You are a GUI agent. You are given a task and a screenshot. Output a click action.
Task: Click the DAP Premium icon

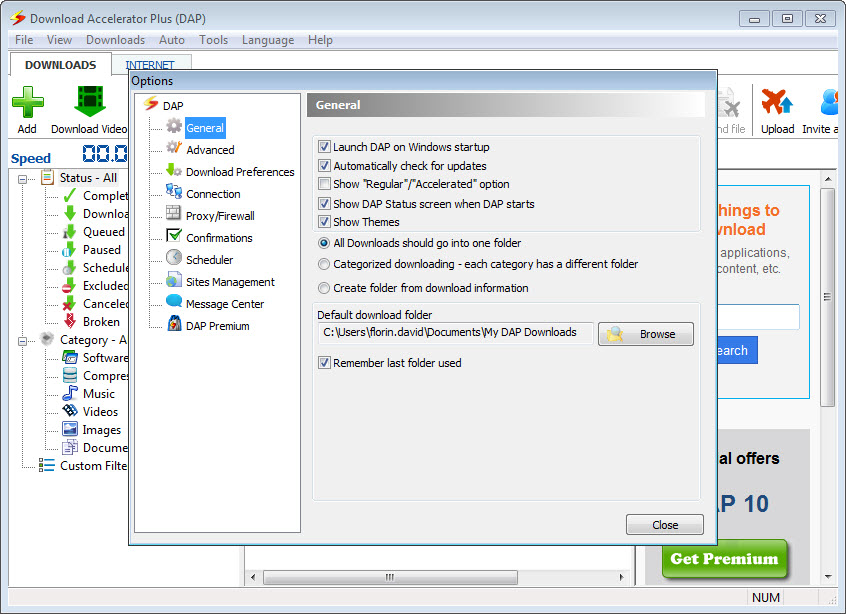174,323
